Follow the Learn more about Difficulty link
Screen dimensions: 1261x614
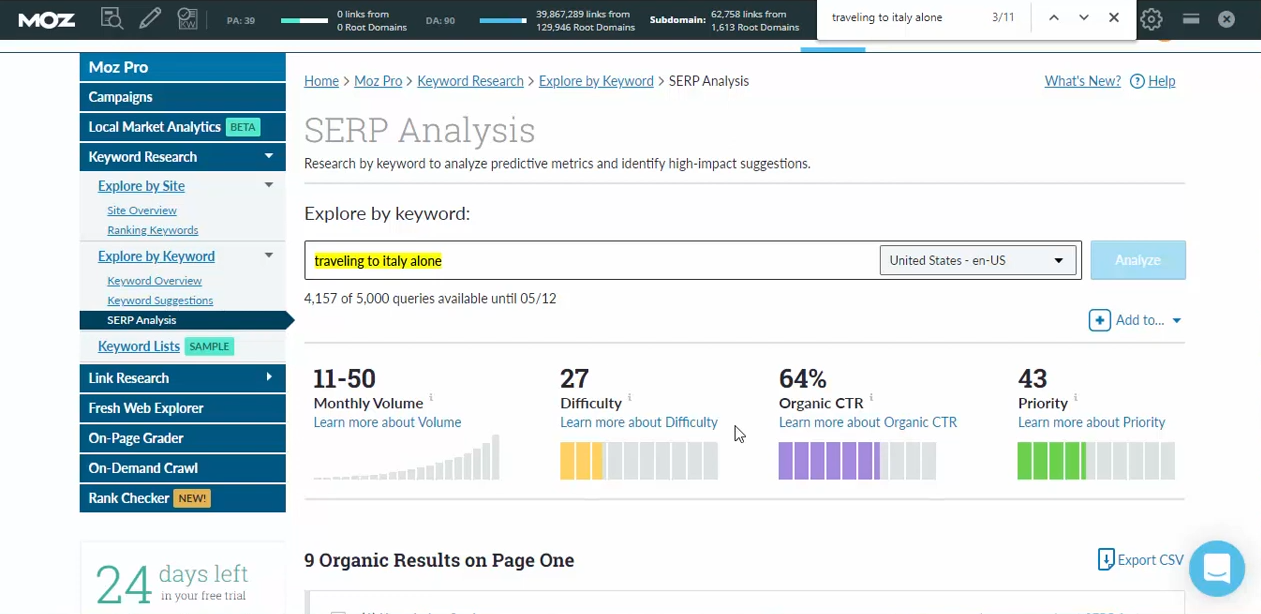(x=638, y=422)
